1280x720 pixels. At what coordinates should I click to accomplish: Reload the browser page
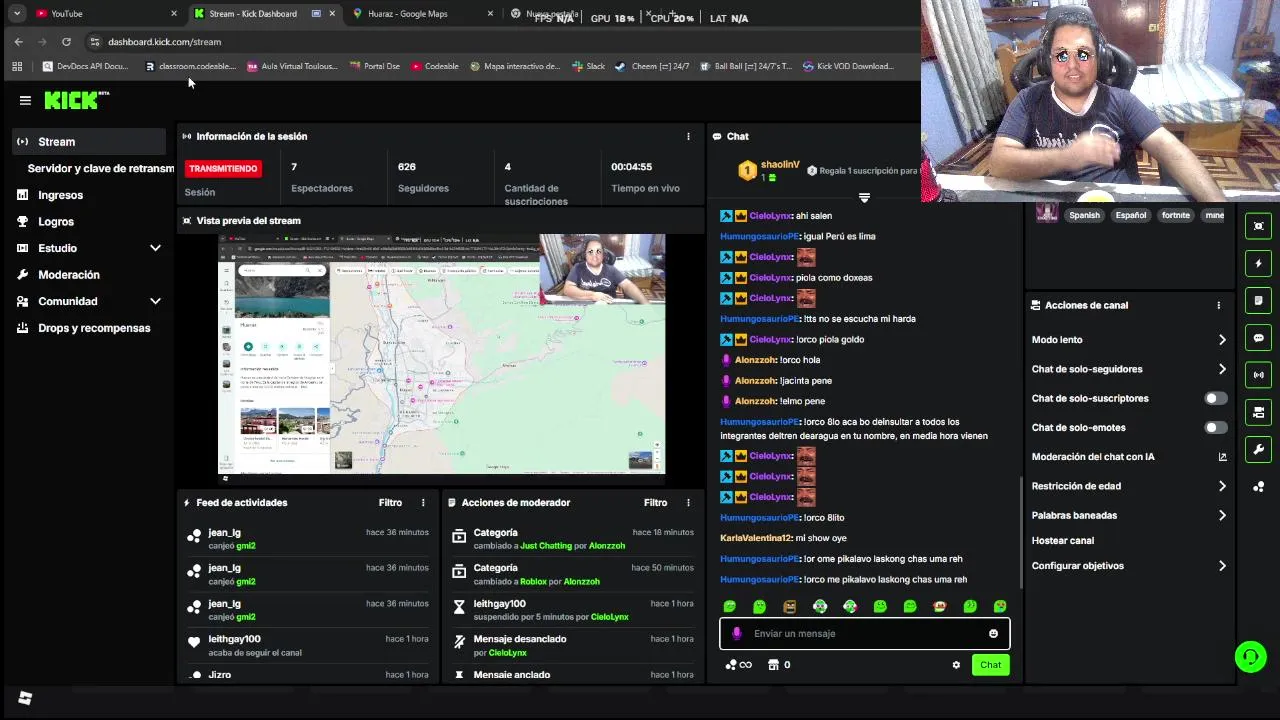coord(66,42)
